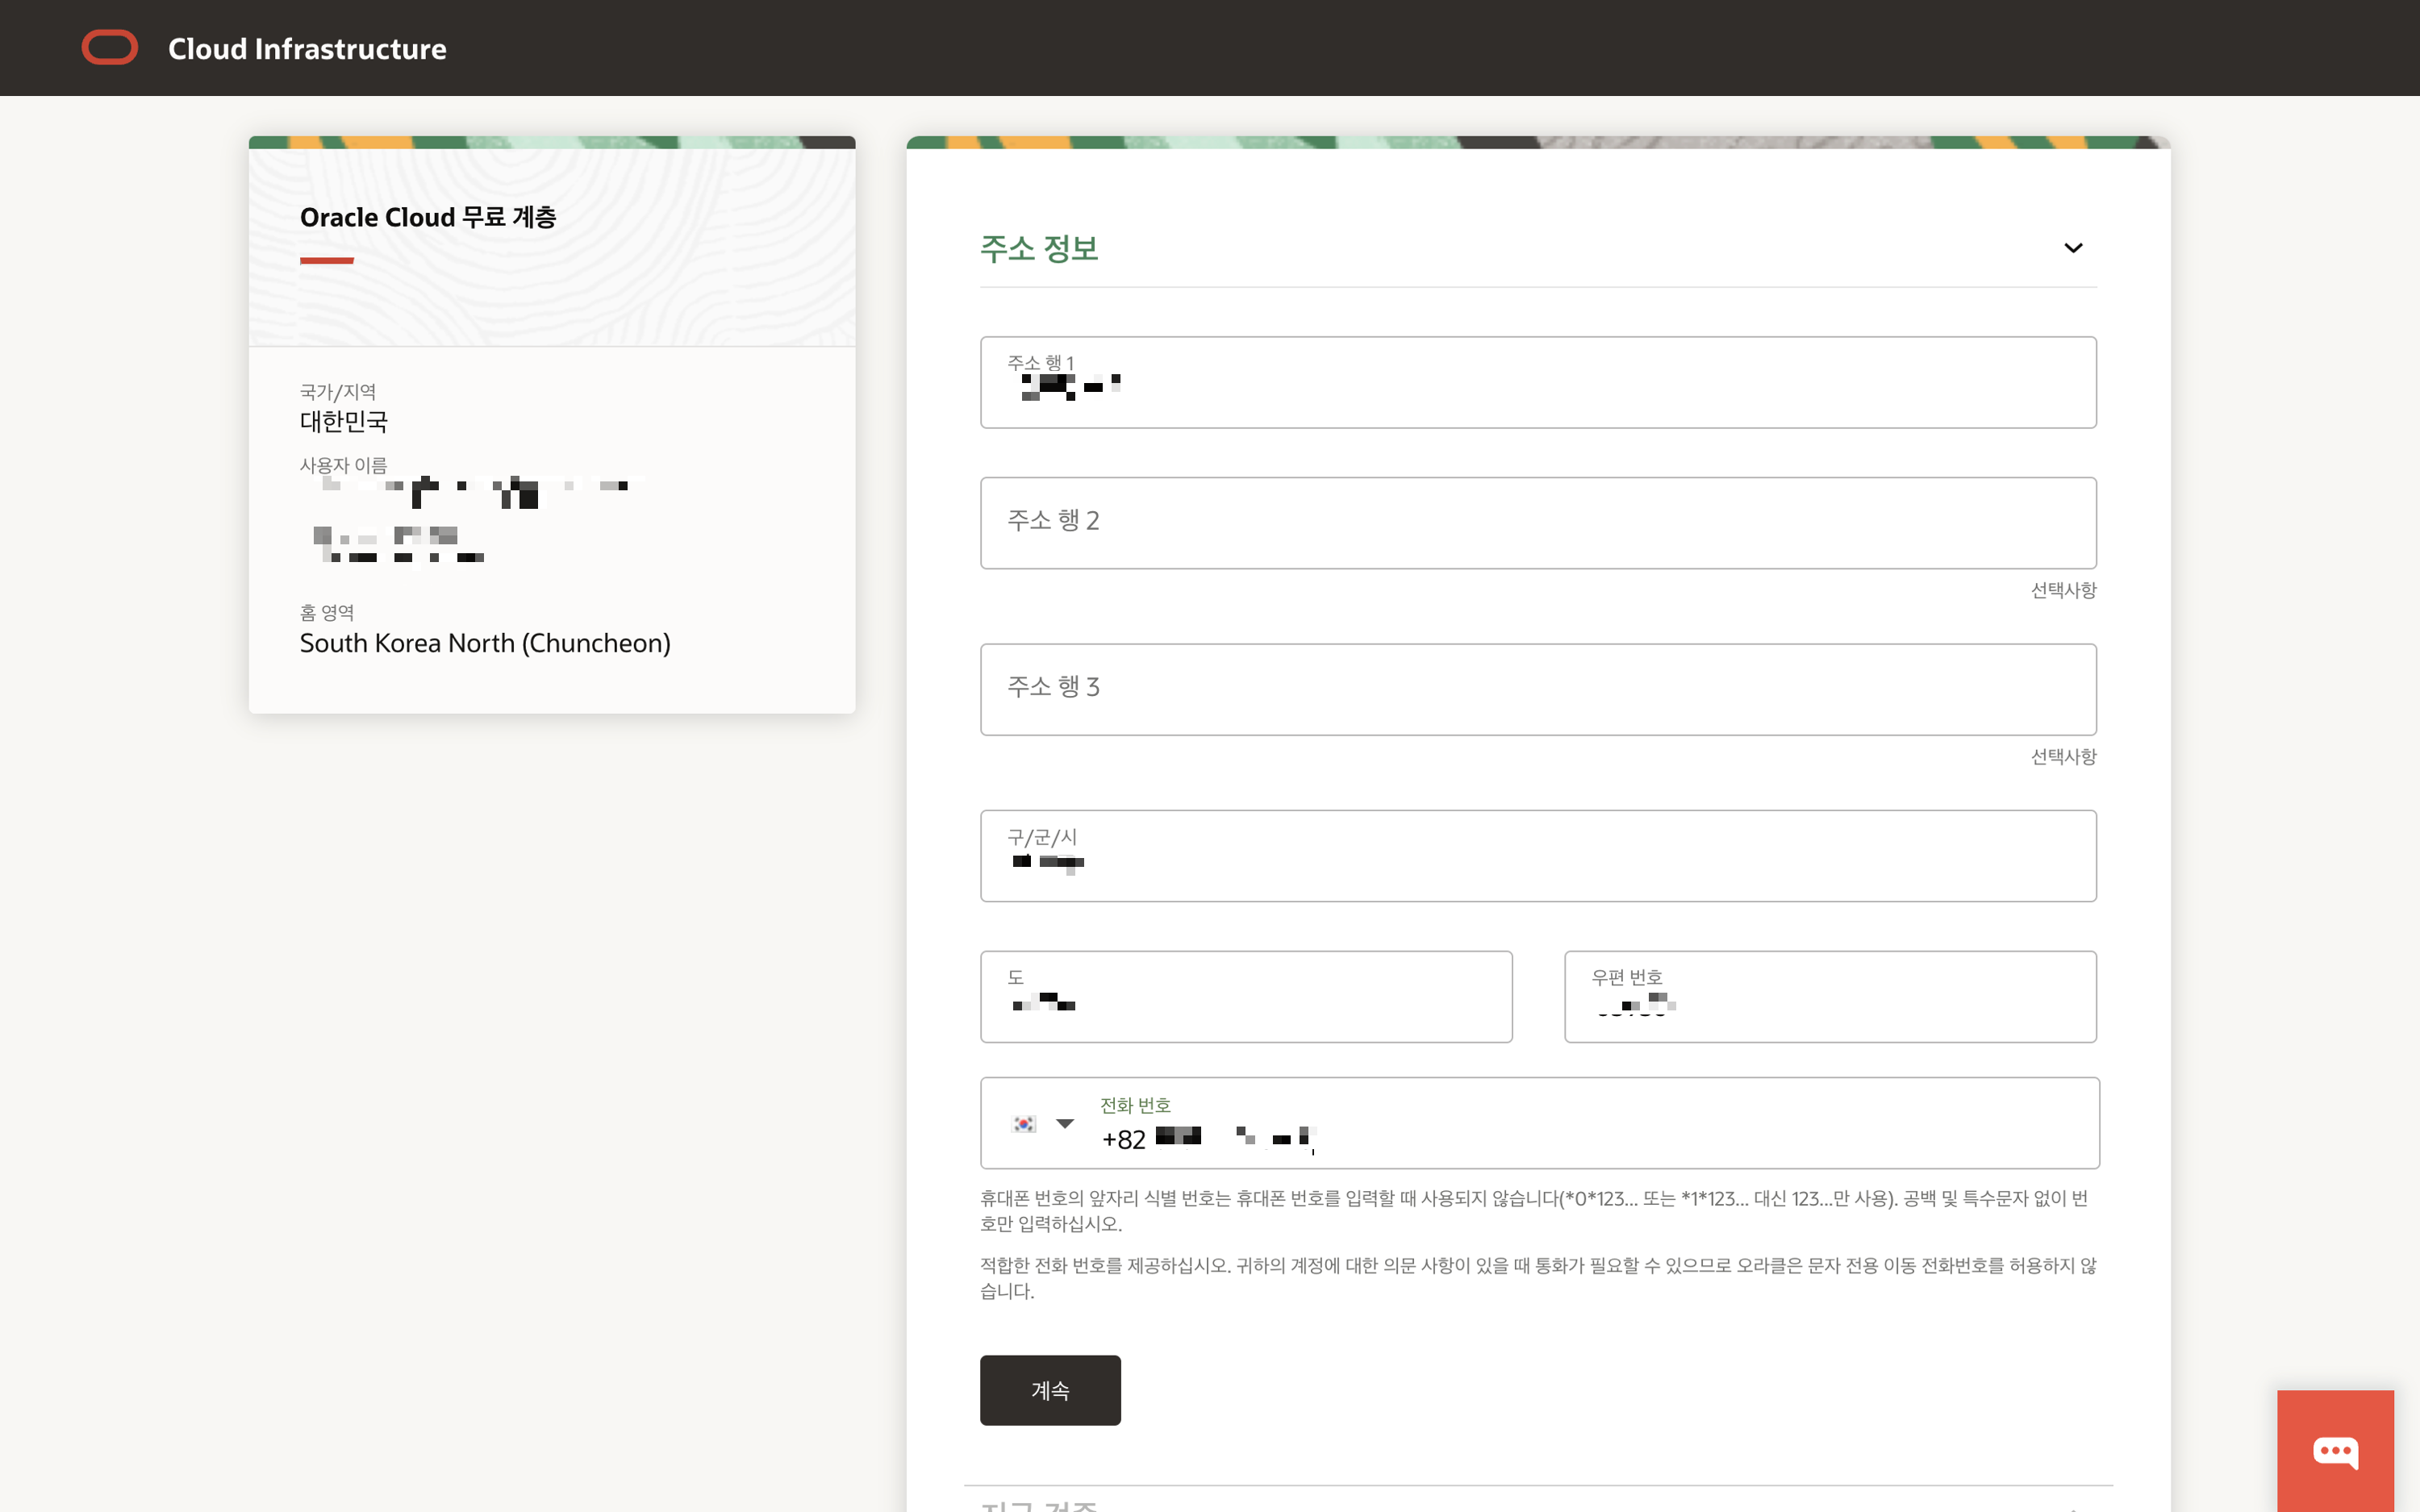This screenshot has height=1512, width=2420.
Task: Click the 우편 번호 postal code field
Action: pyautogui.click(x=1830, y=997)
